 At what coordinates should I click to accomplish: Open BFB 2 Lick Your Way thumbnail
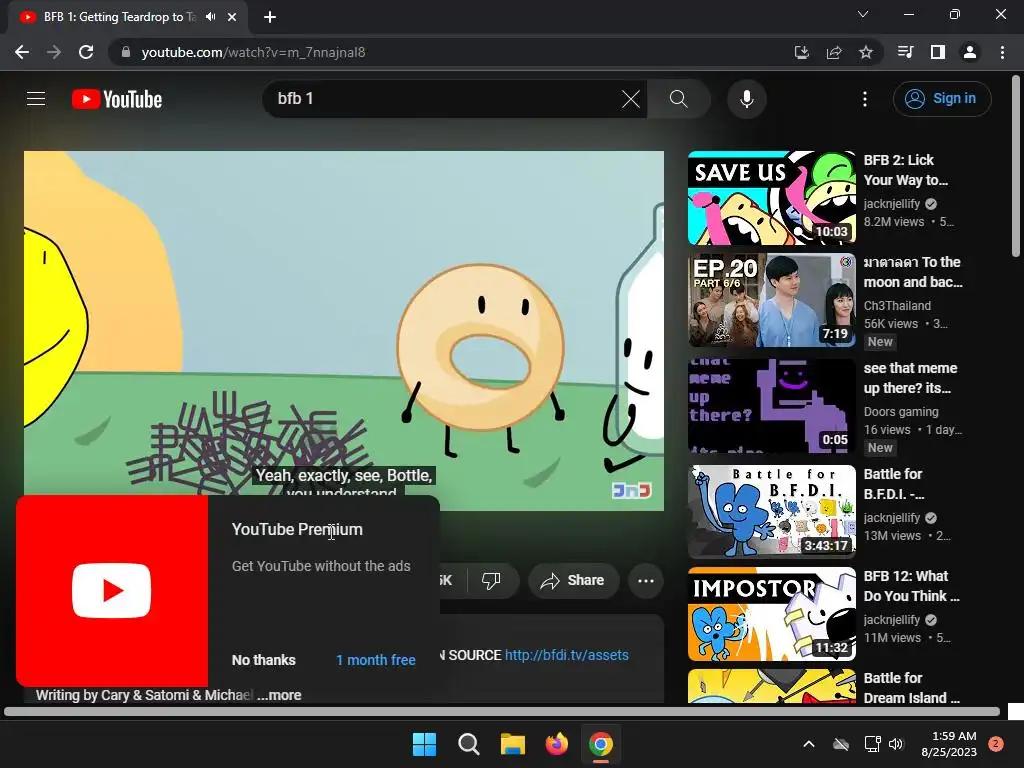click(771, 198)
